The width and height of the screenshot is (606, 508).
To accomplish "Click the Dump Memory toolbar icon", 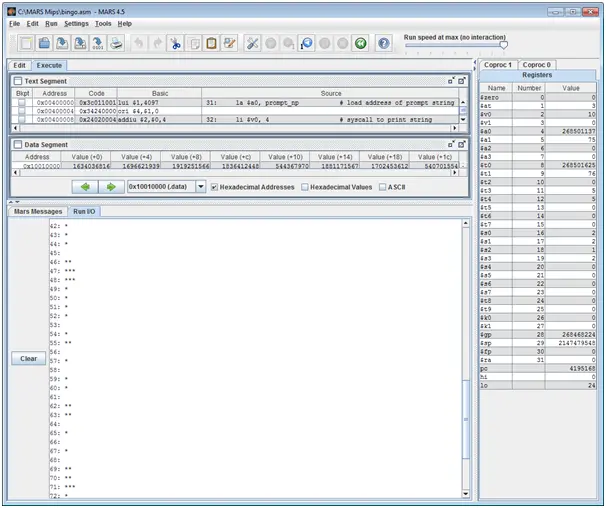I will [98, 43].
